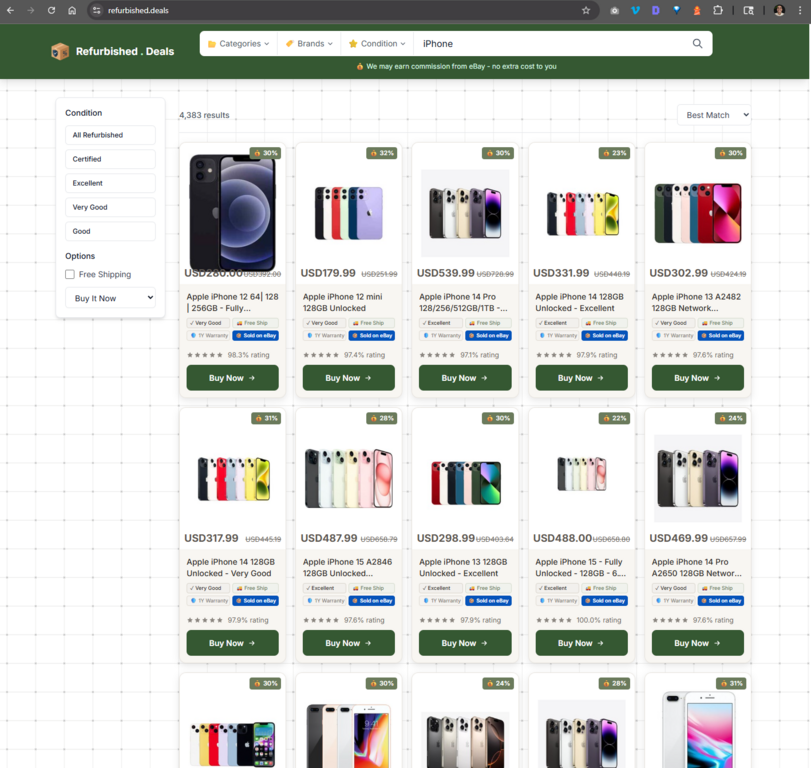Click the 30% discount badge on iPhone 12
This screenshot has width=811, height=768.
267,153
